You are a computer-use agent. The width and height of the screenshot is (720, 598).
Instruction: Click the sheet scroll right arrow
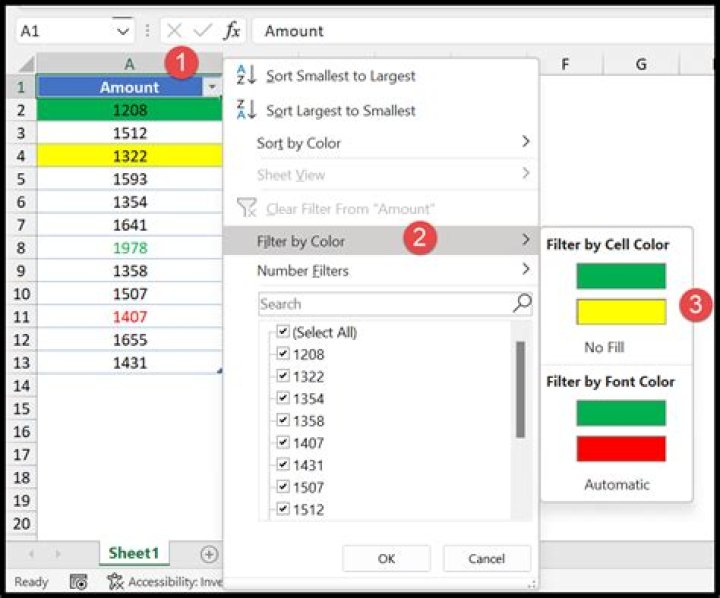(58, 554)
